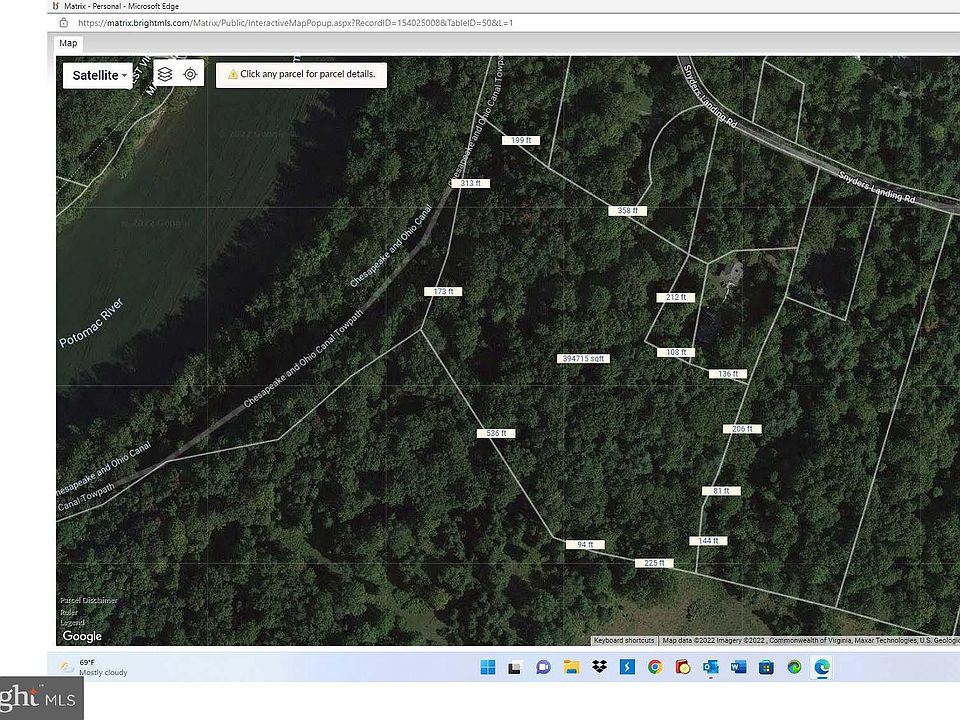The image size is (960, 720).
Task: Open the Windows Start menu
Action: 488,667
